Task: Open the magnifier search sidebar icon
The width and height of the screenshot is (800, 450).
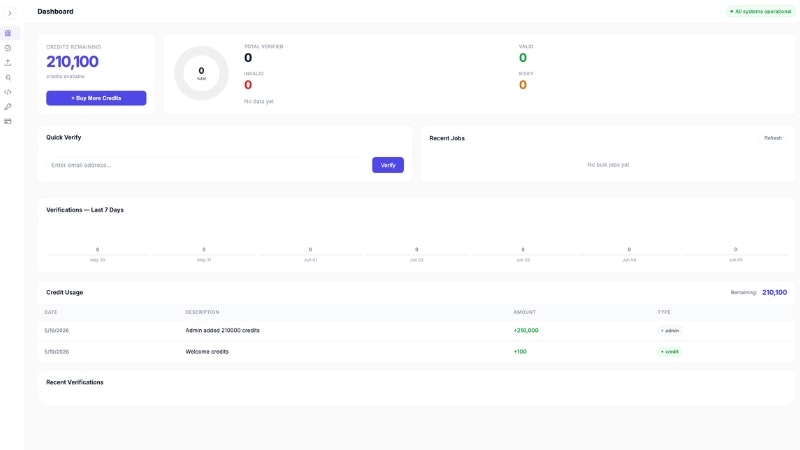Action: pyautogui.click(x=8, y=78)
